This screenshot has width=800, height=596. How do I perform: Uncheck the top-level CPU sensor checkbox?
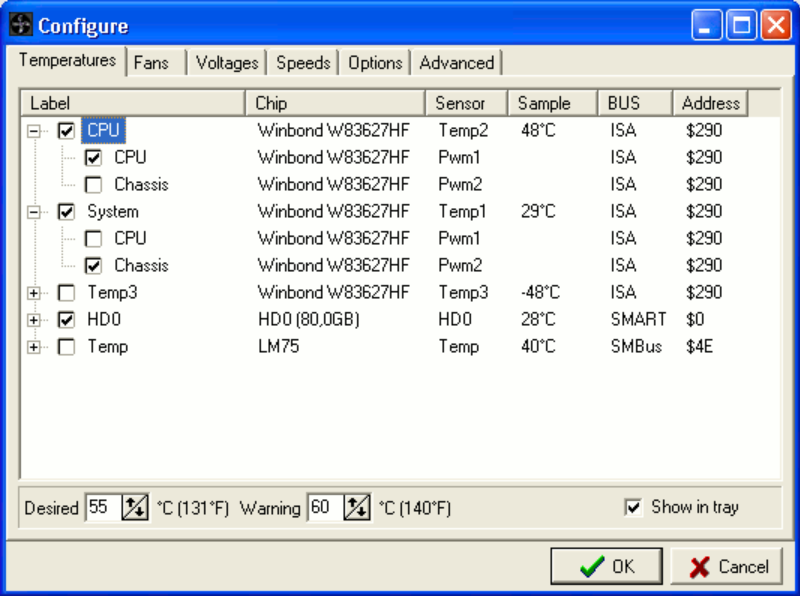(x=66, y=131)
